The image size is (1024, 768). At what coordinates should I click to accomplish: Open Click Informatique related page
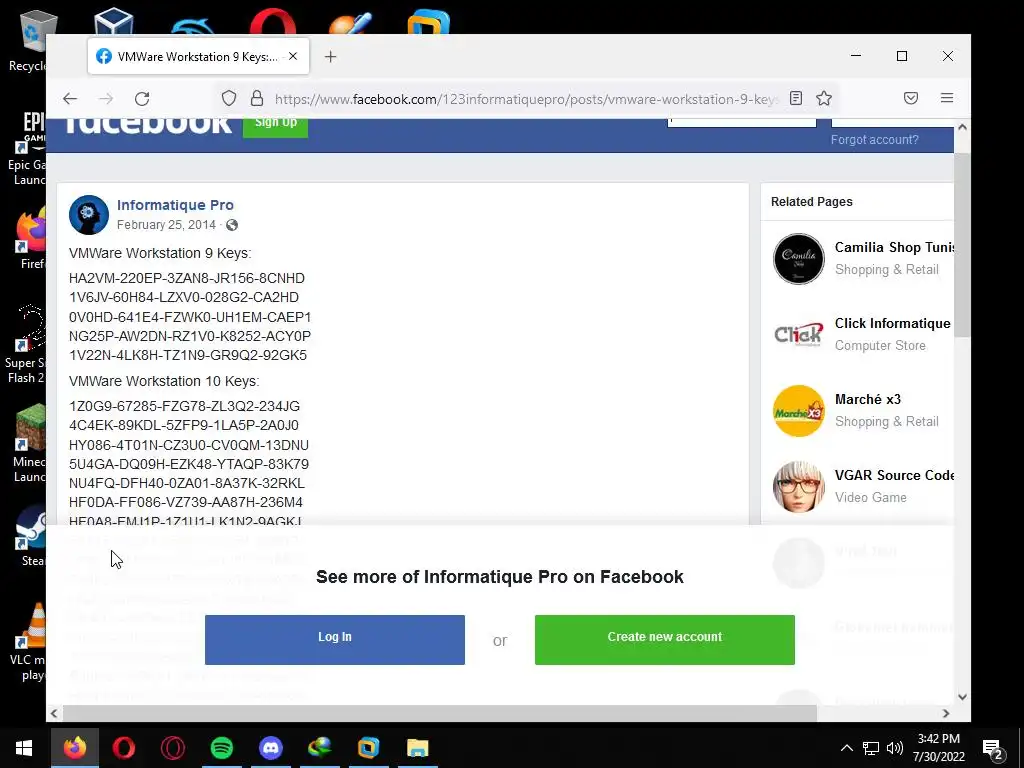point(893,323)
